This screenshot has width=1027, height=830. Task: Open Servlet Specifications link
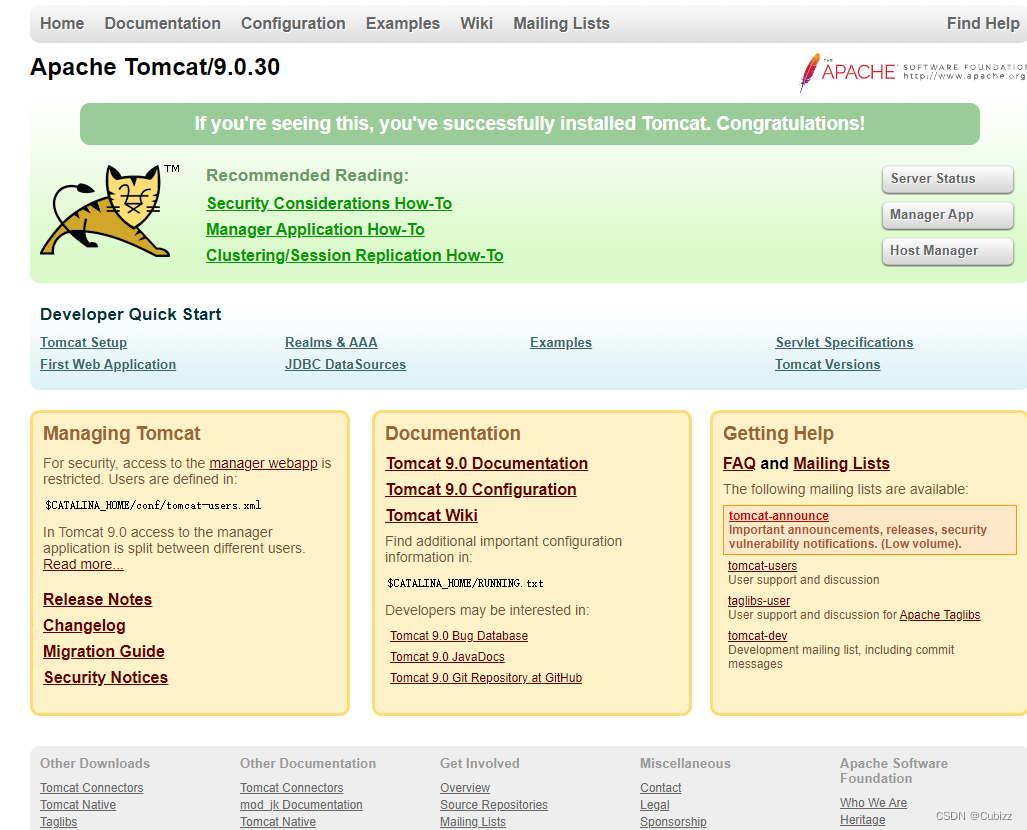(x=844, y=343)
